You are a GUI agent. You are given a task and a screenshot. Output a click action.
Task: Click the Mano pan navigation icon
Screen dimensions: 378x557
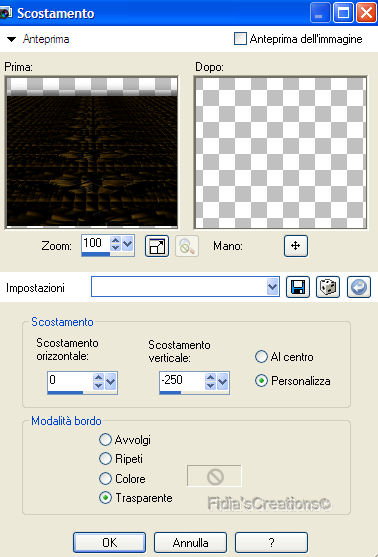[296, 245]
